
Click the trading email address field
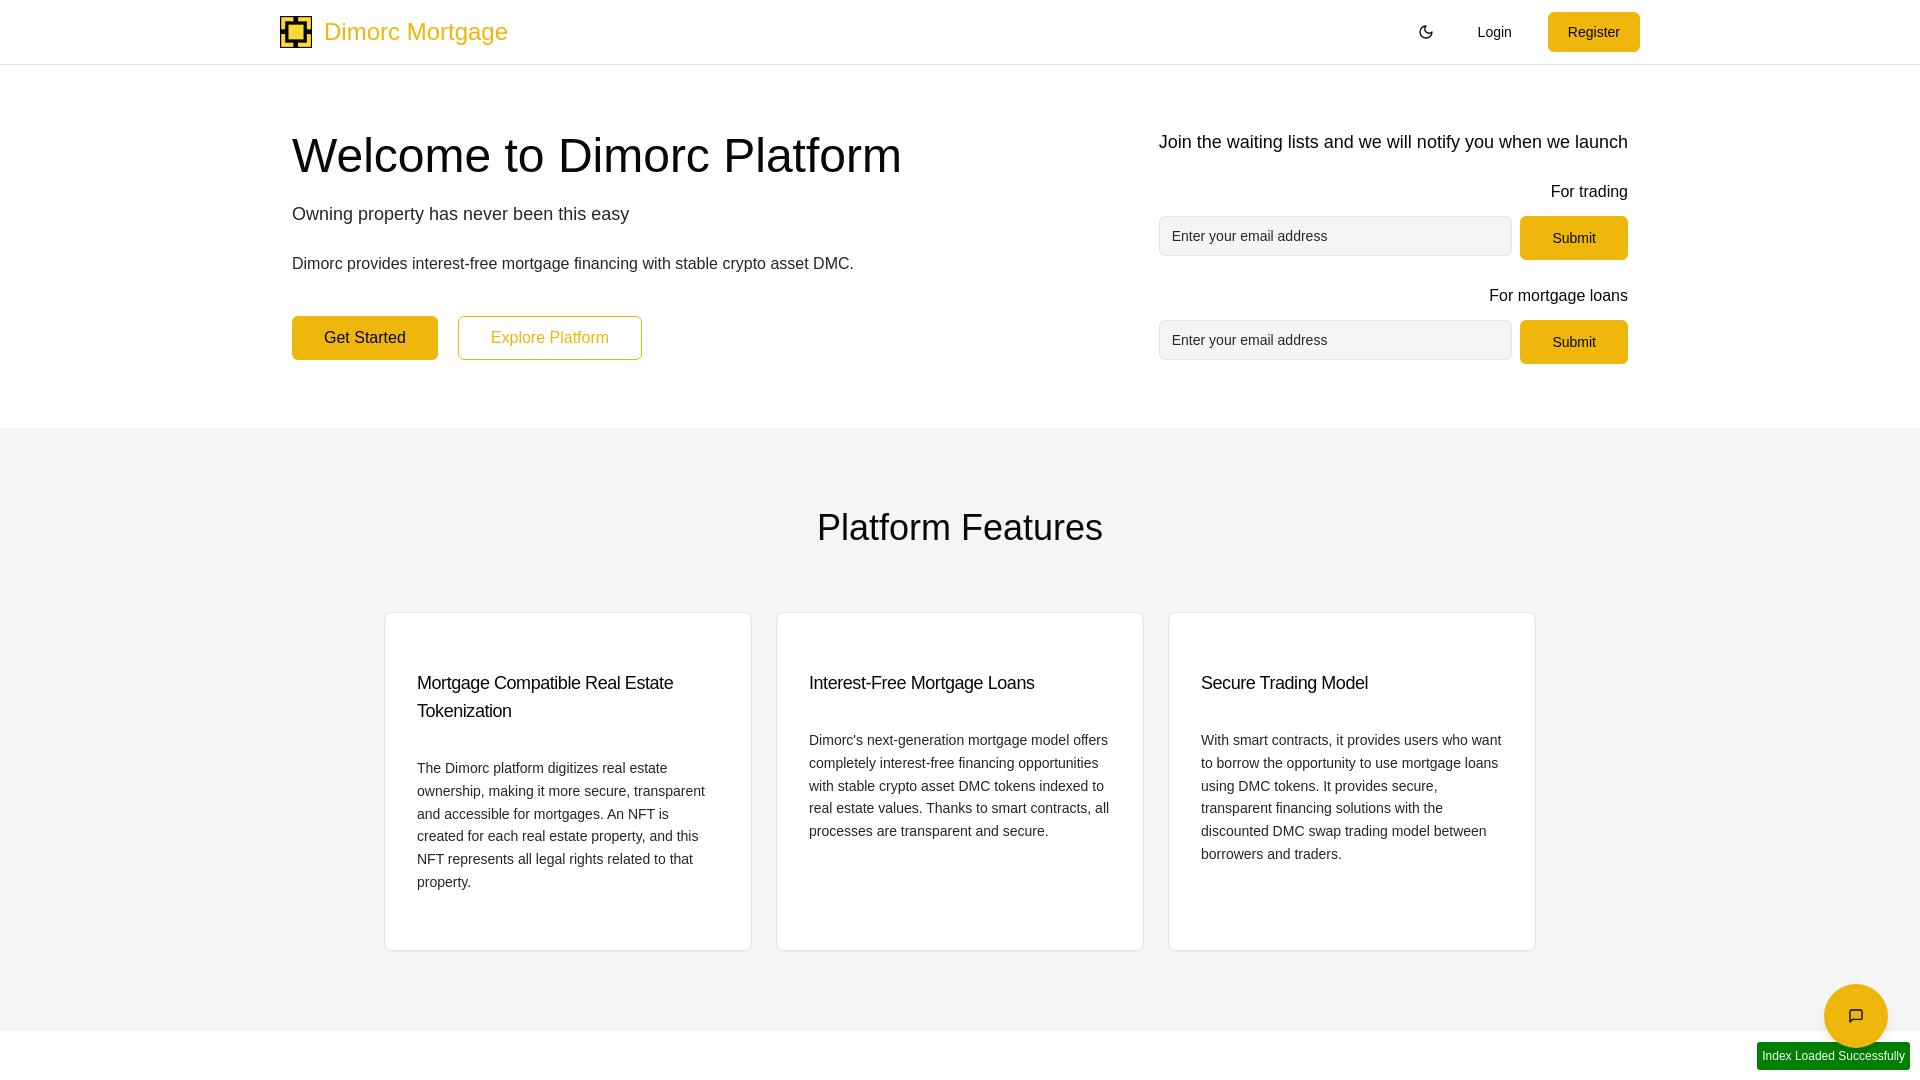click(1335, 236)
